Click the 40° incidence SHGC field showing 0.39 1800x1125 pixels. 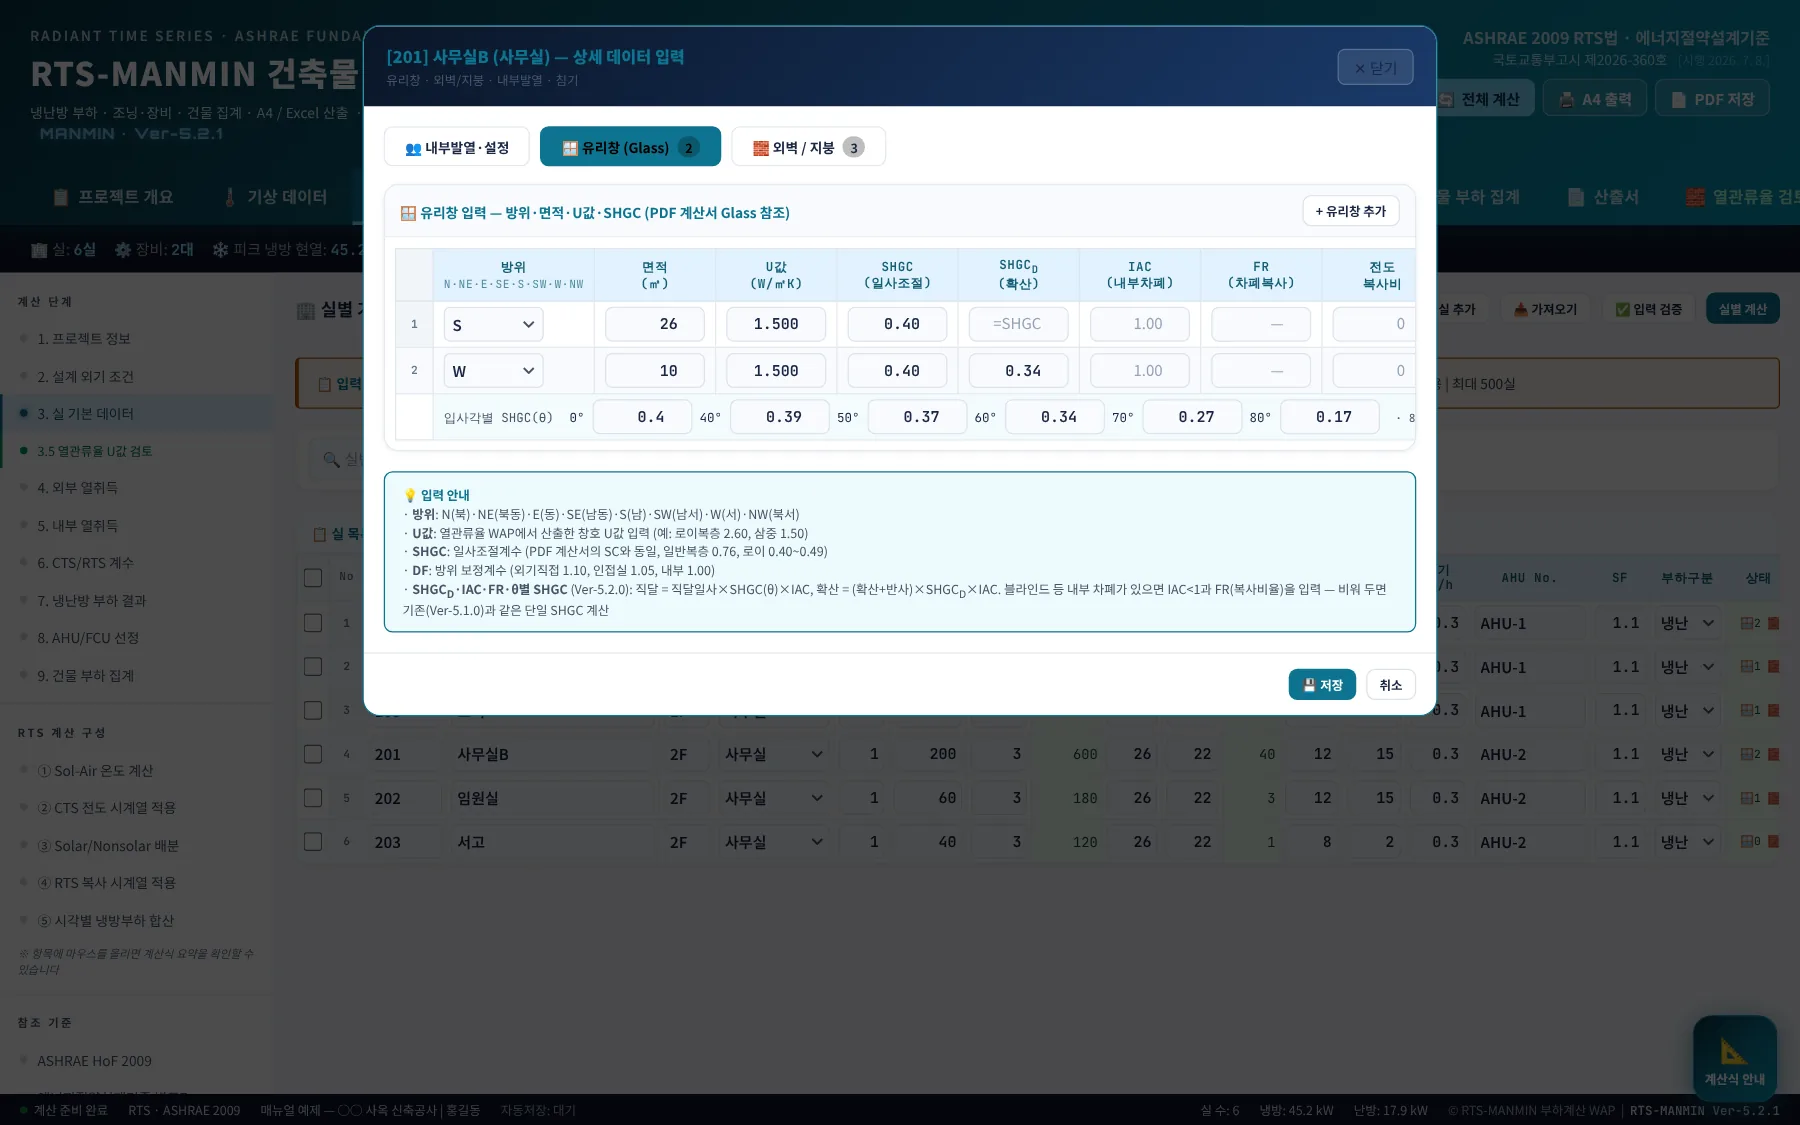[x=780, y=417]
